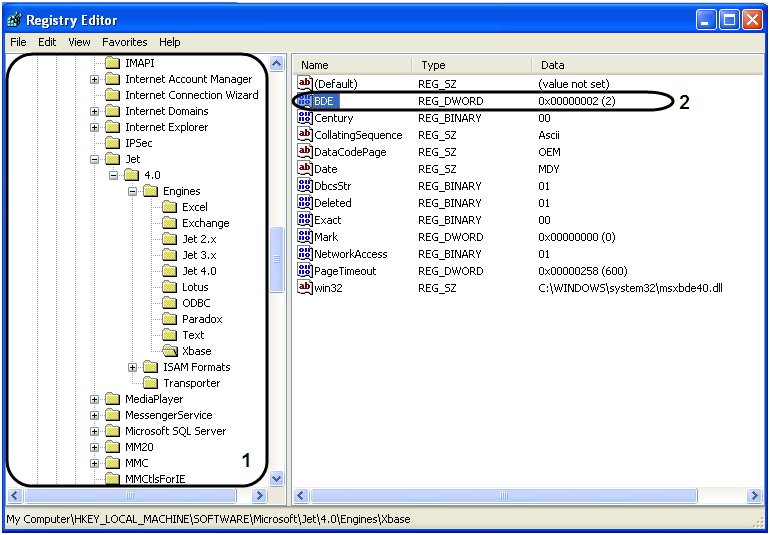770x535 pixels.
Task: Click the Registry Editor title bar icon
Action: click(x=14, y=20)
